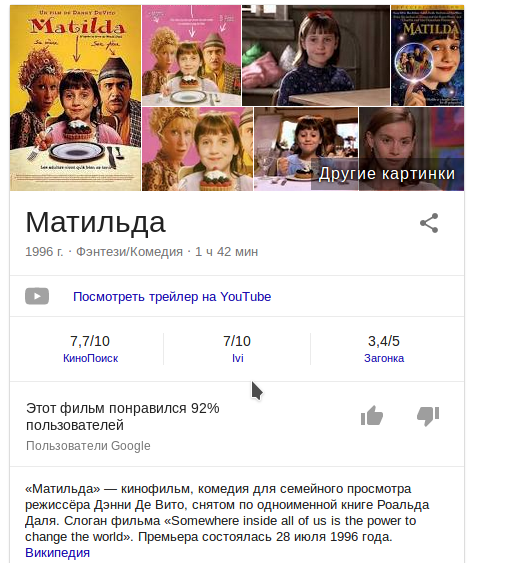Image resolution: width=511 pixels, height=563 pixels.
Task: Open the Ivi rating link
Action: (238, 358)
